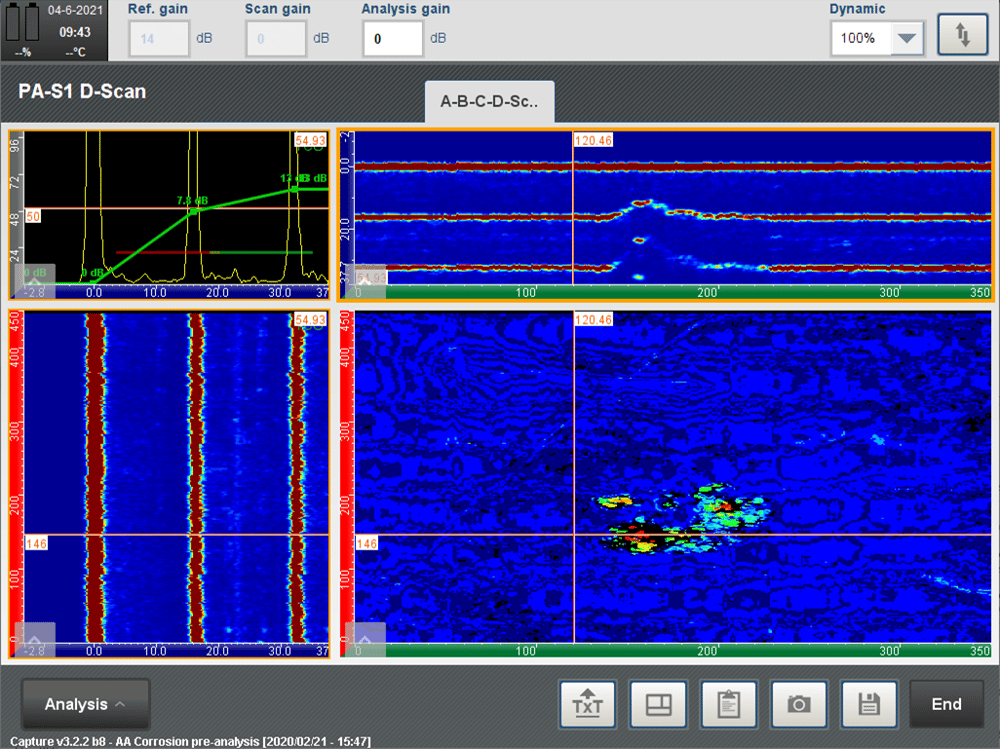The width and height of the screenshot is (1000, 749).
Task: Click the clipboard report icon
Action: (x=729, y=704)
